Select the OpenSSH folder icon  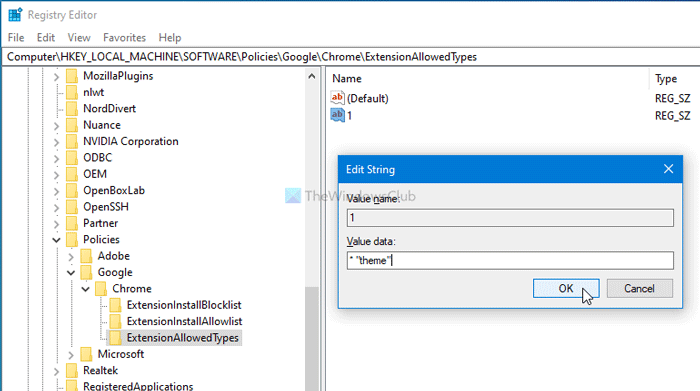(72, 207)
